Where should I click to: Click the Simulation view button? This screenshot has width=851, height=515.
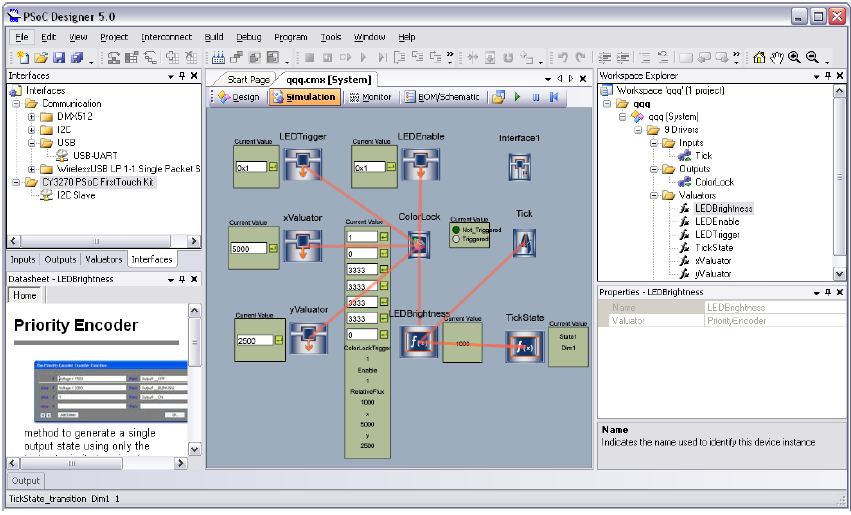tap(304, 97)
